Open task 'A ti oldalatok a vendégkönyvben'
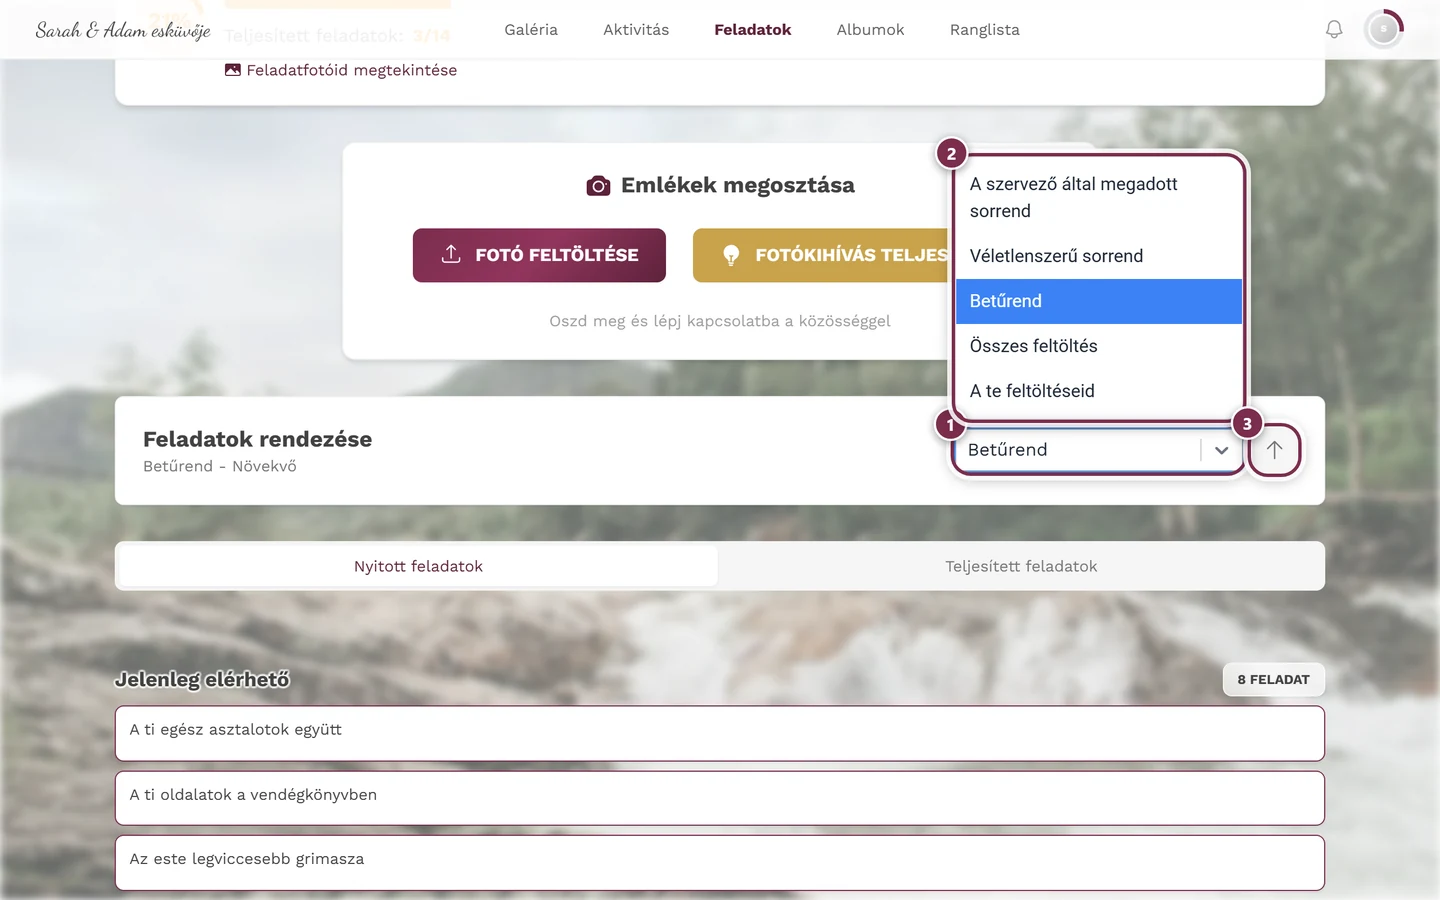 (720, 798)
